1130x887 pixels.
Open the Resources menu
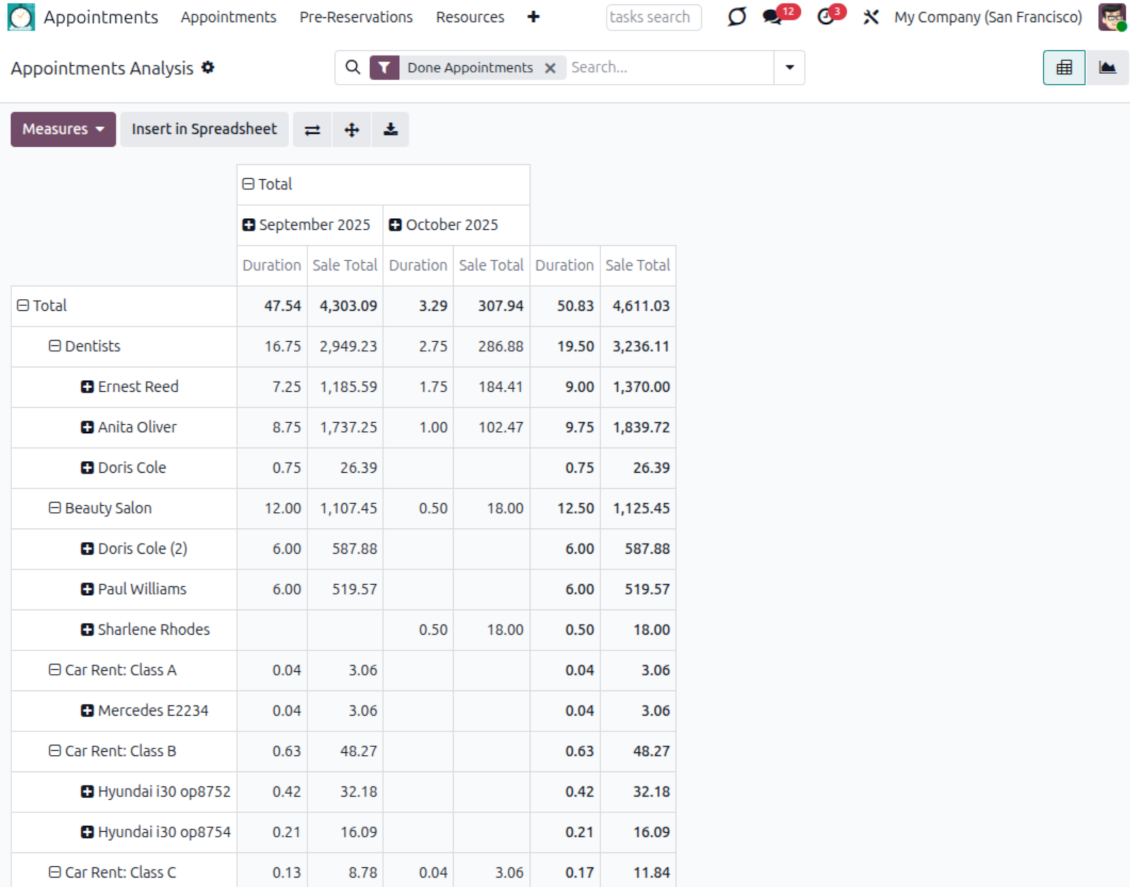point(470,17)
